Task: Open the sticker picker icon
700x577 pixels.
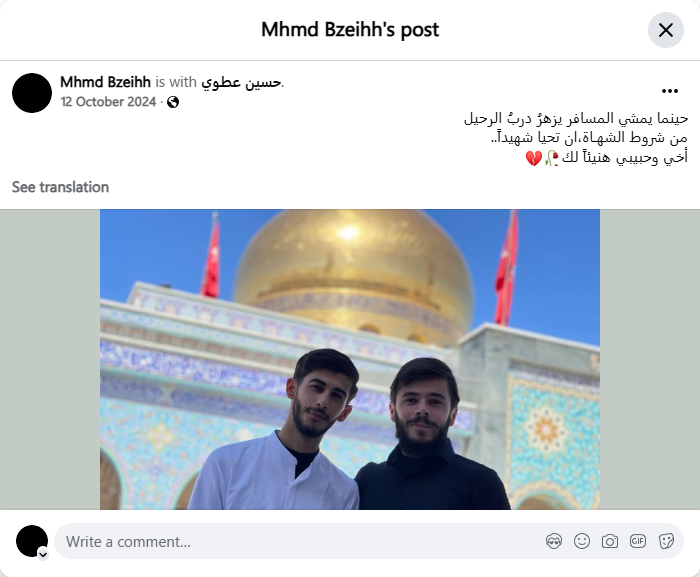Action: (666, 541)
